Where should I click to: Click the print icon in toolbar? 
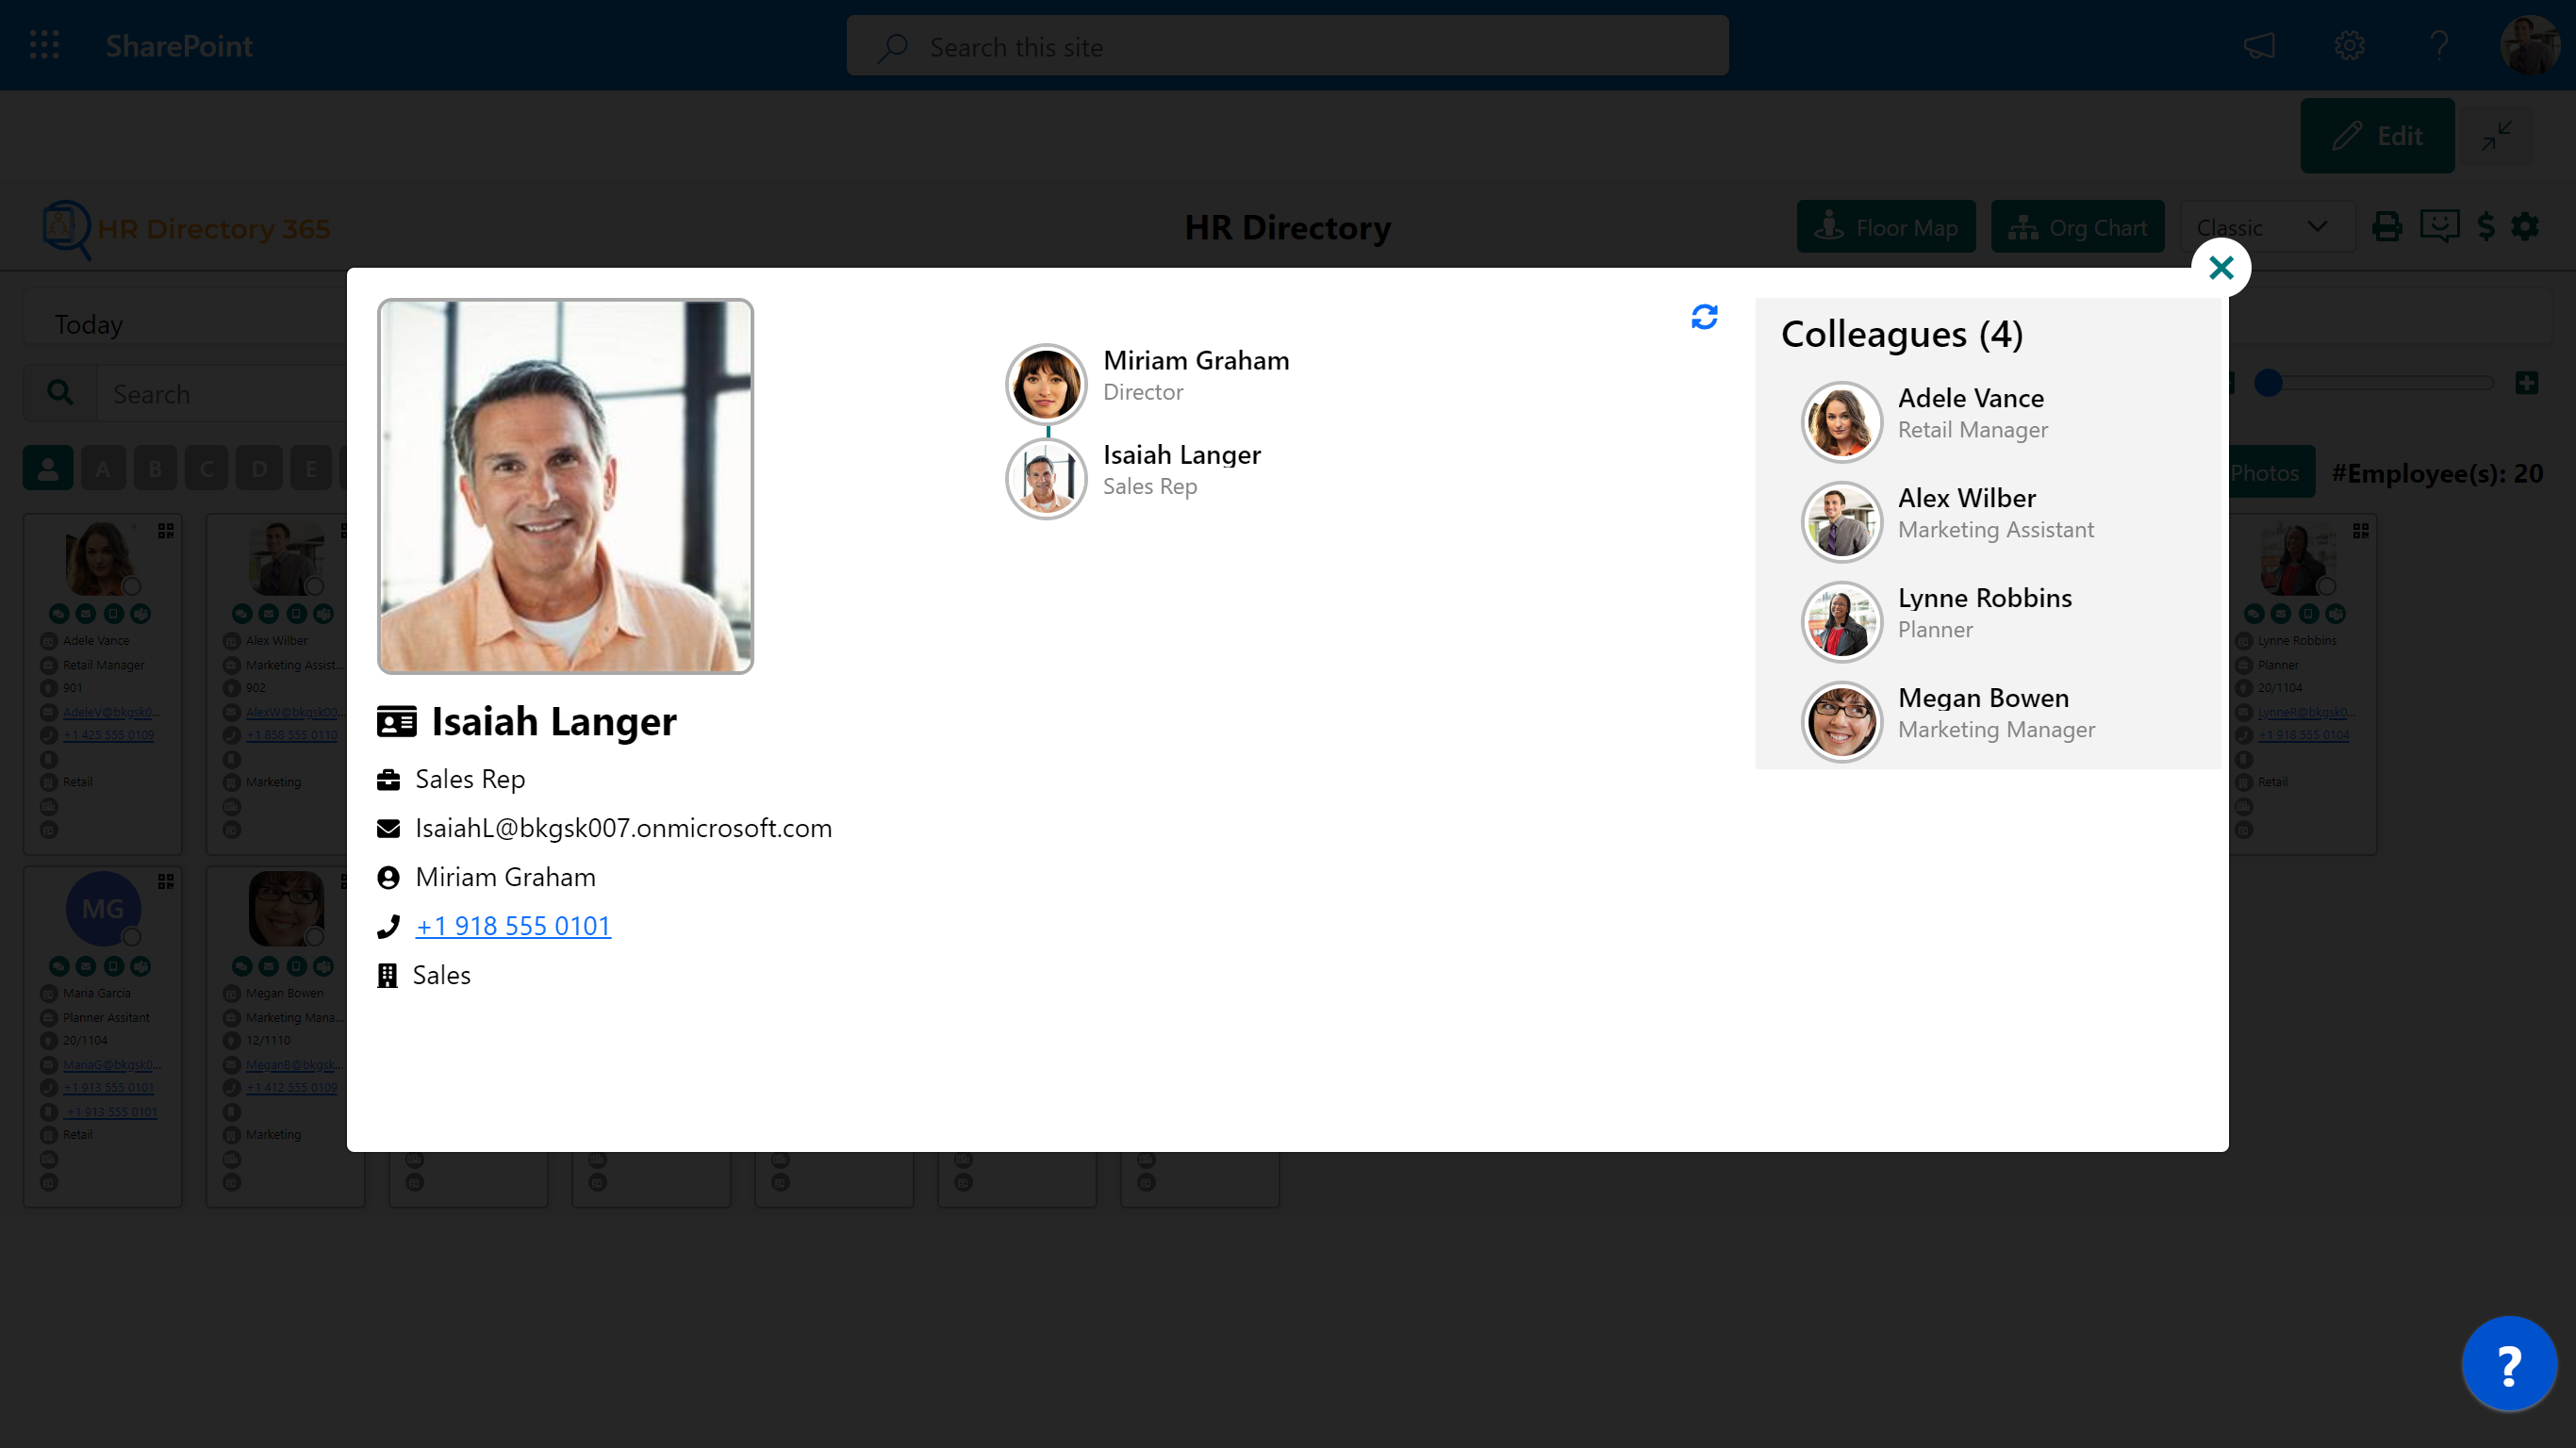point(2386,226)
